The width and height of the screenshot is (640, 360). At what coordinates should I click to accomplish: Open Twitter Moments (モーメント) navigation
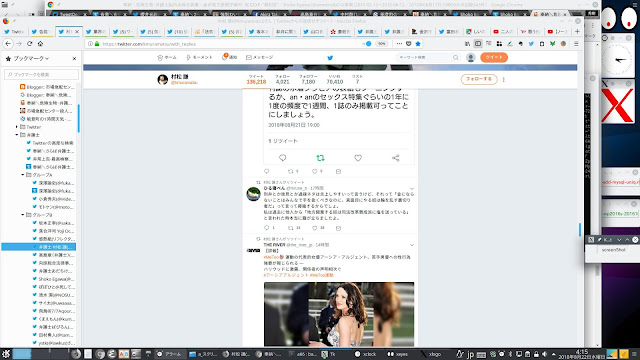coord(199,58)
